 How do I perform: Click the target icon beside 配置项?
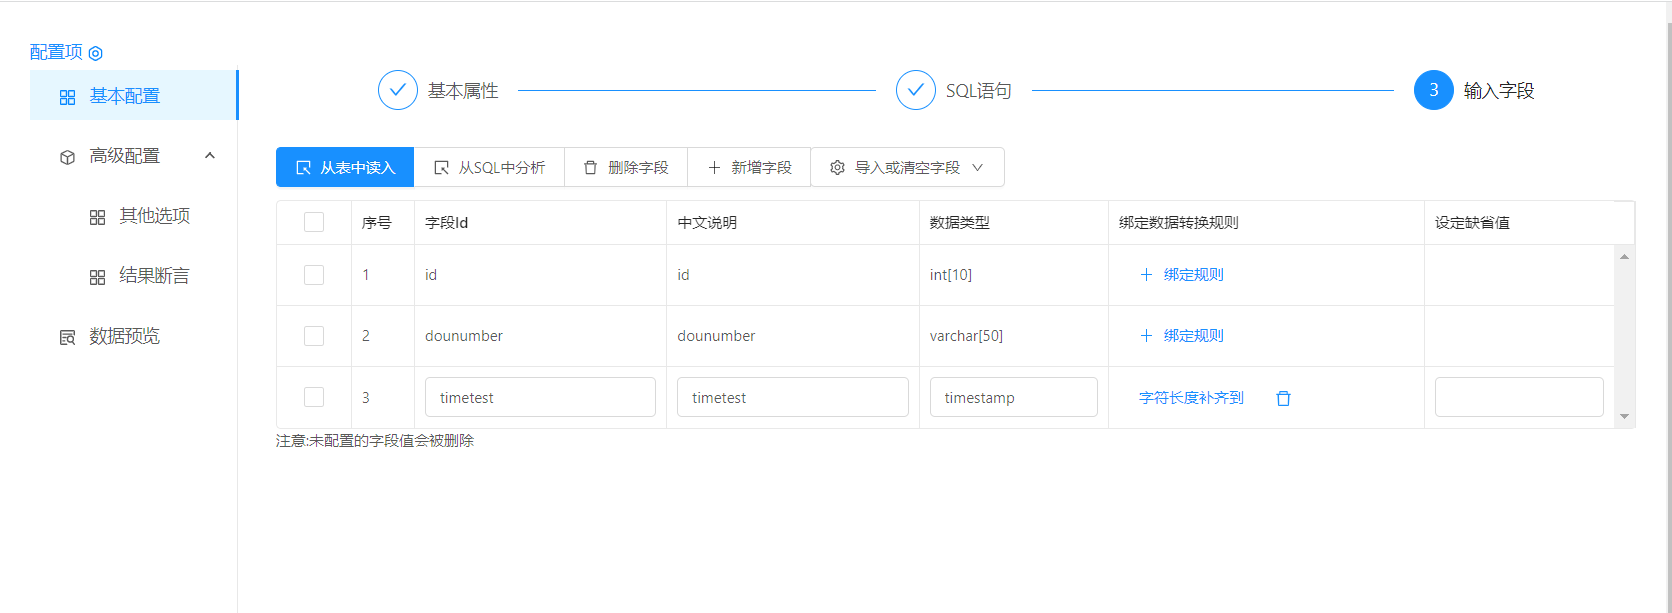96,53
